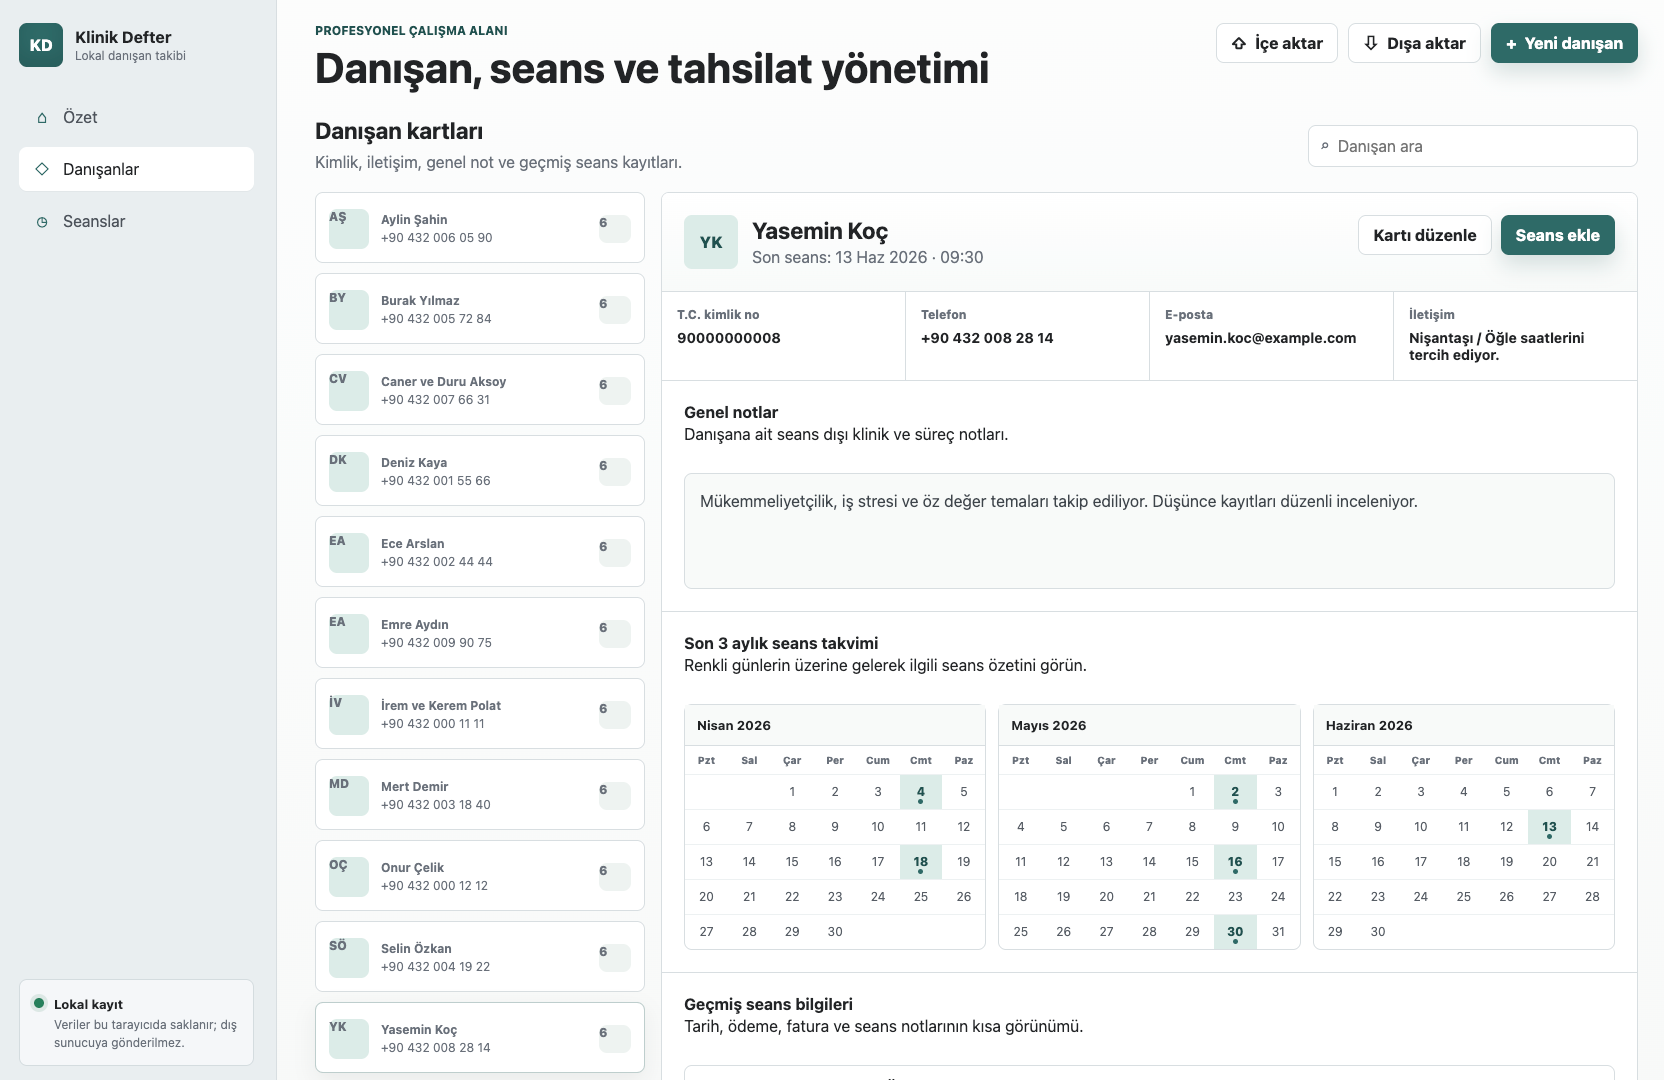Click the EA avatar for Emre Aydın

(349, 633)
